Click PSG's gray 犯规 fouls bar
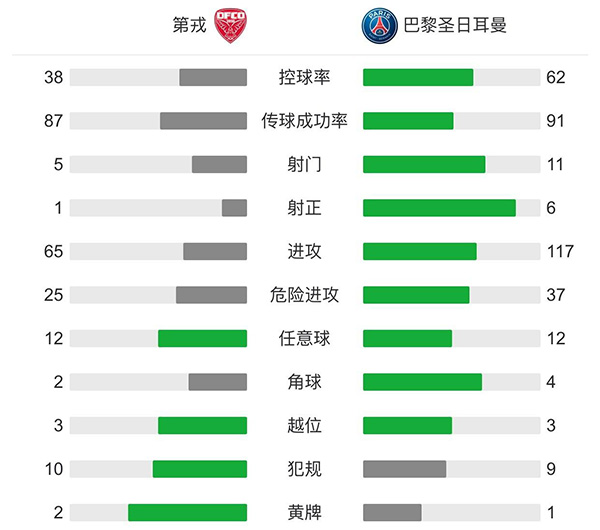600x530 pixels. pos(404,469)
